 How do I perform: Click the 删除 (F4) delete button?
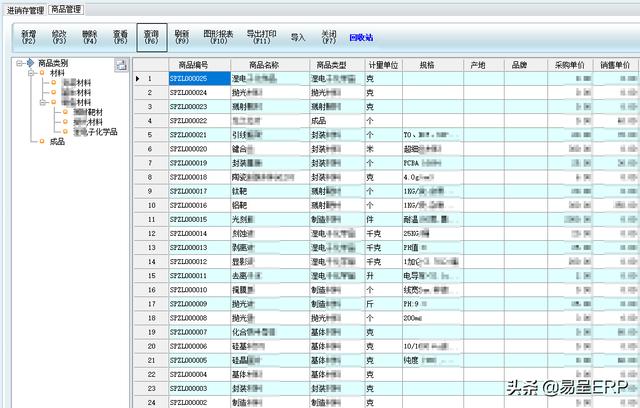[x=89, y=37]
